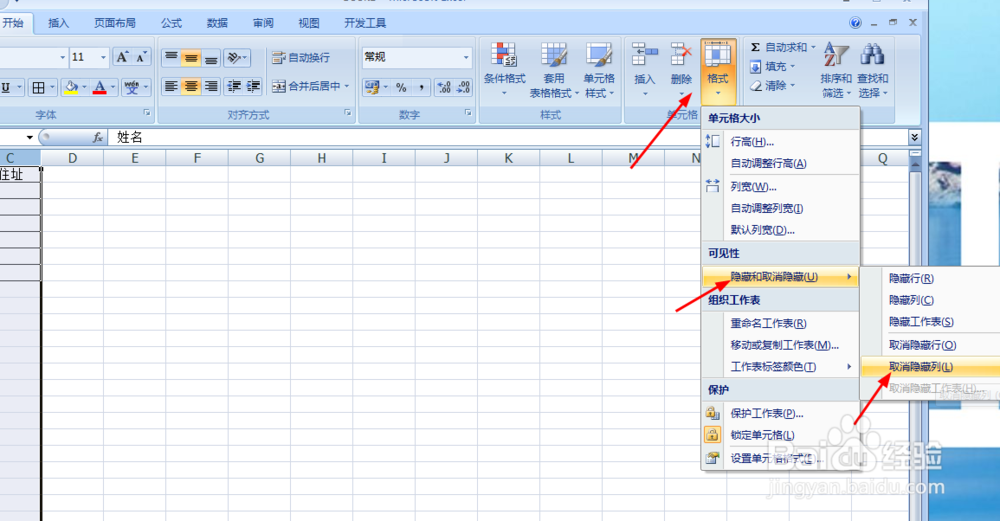Toggle center horizontal alignment

tap(191, 86)
